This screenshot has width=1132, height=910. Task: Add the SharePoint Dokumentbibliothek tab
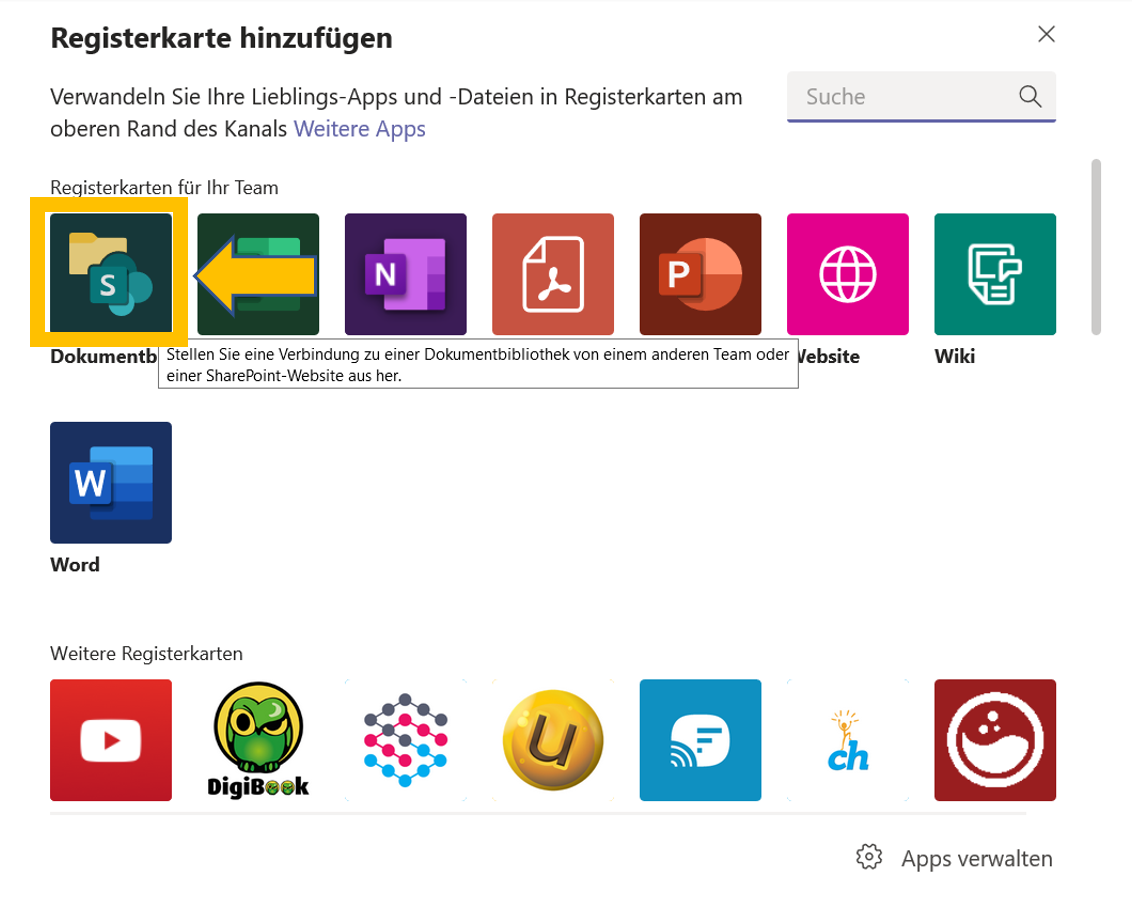(110, 274)
